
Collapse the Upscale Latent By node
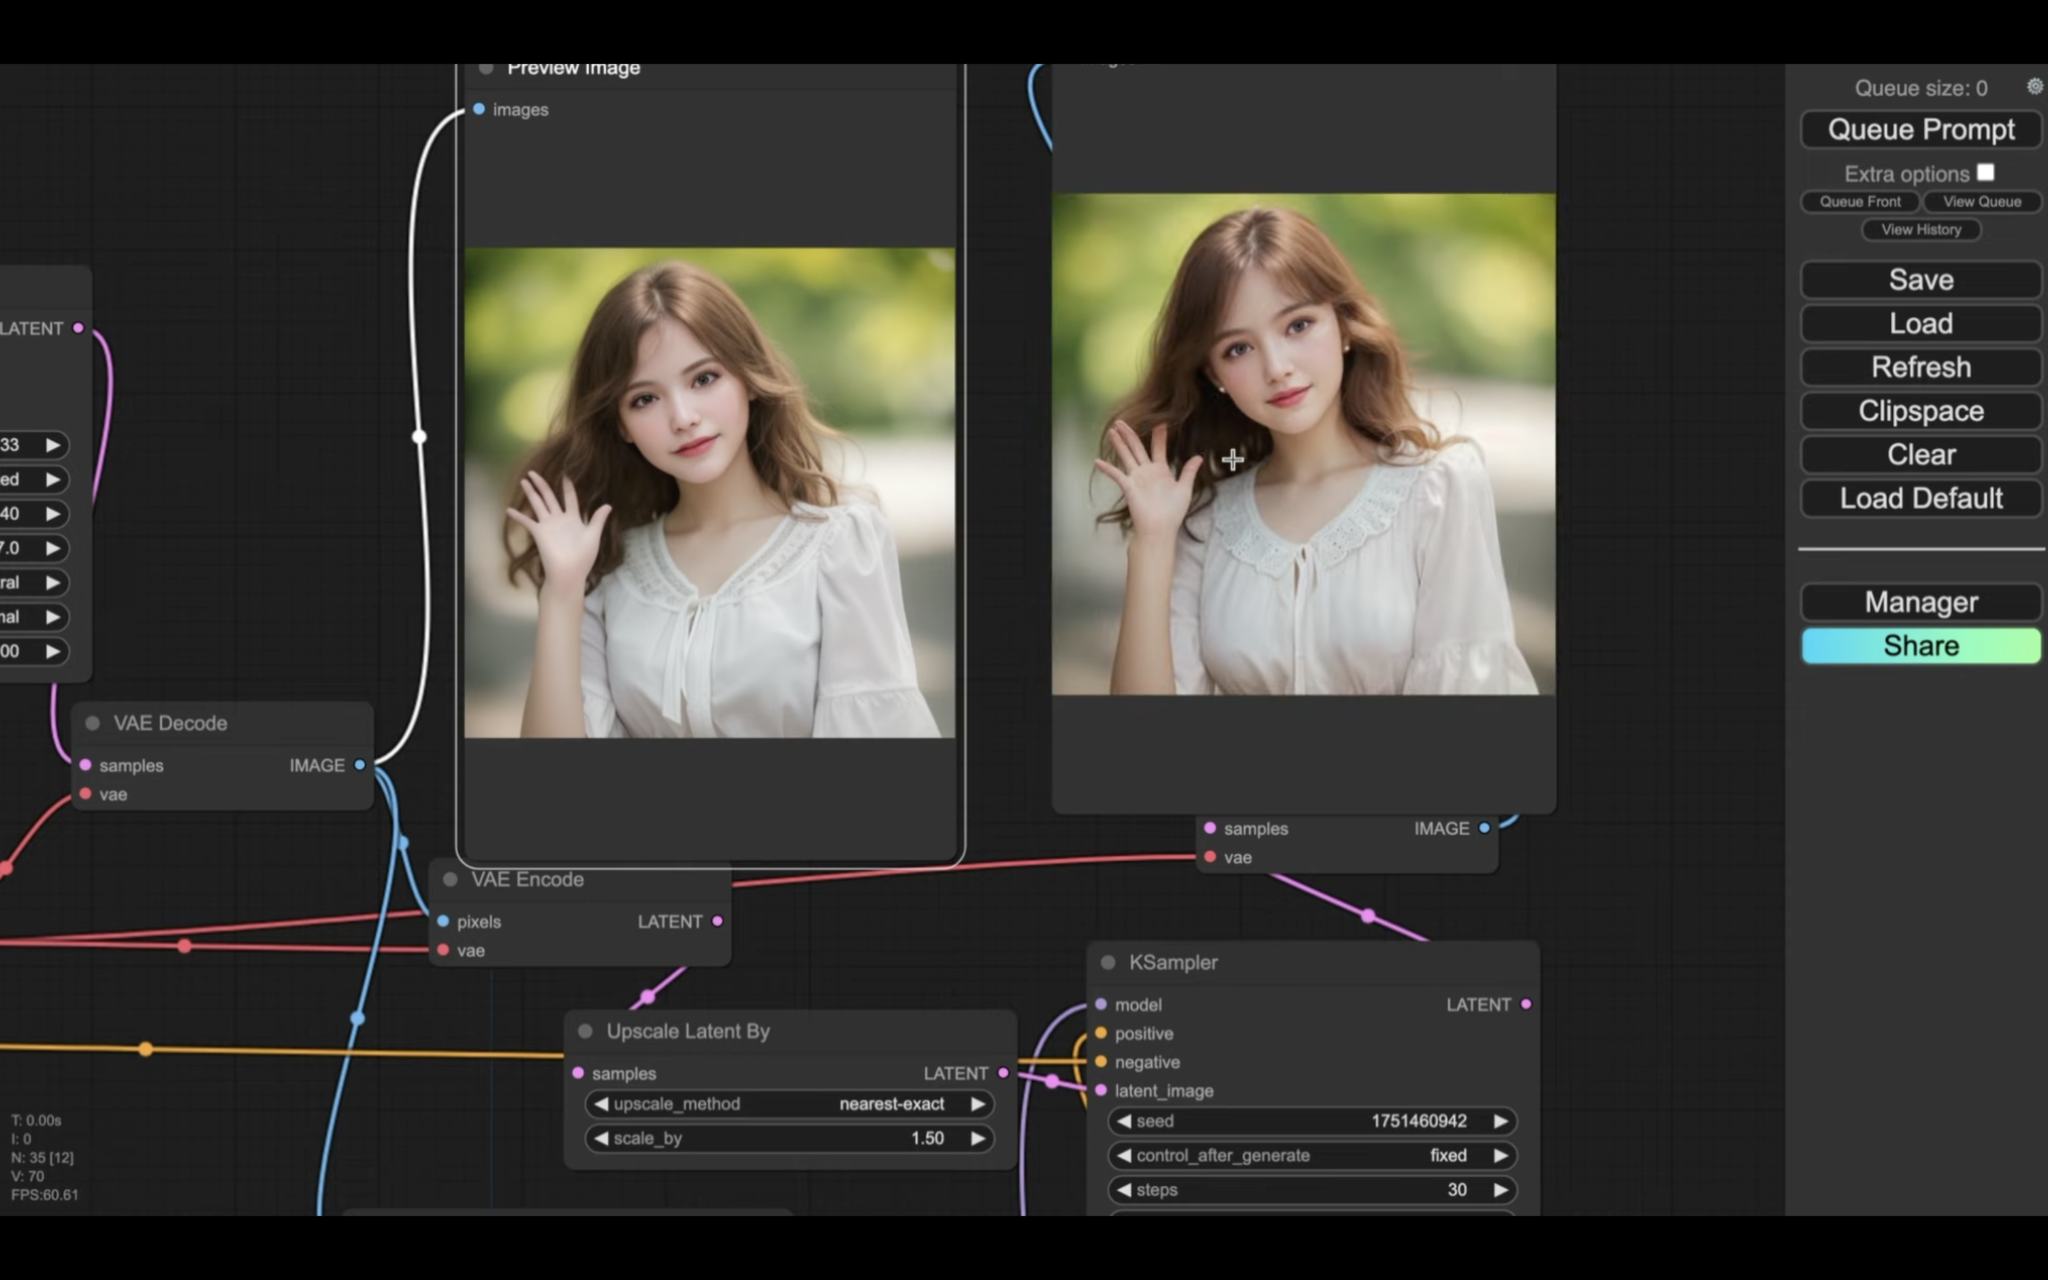584,1030
